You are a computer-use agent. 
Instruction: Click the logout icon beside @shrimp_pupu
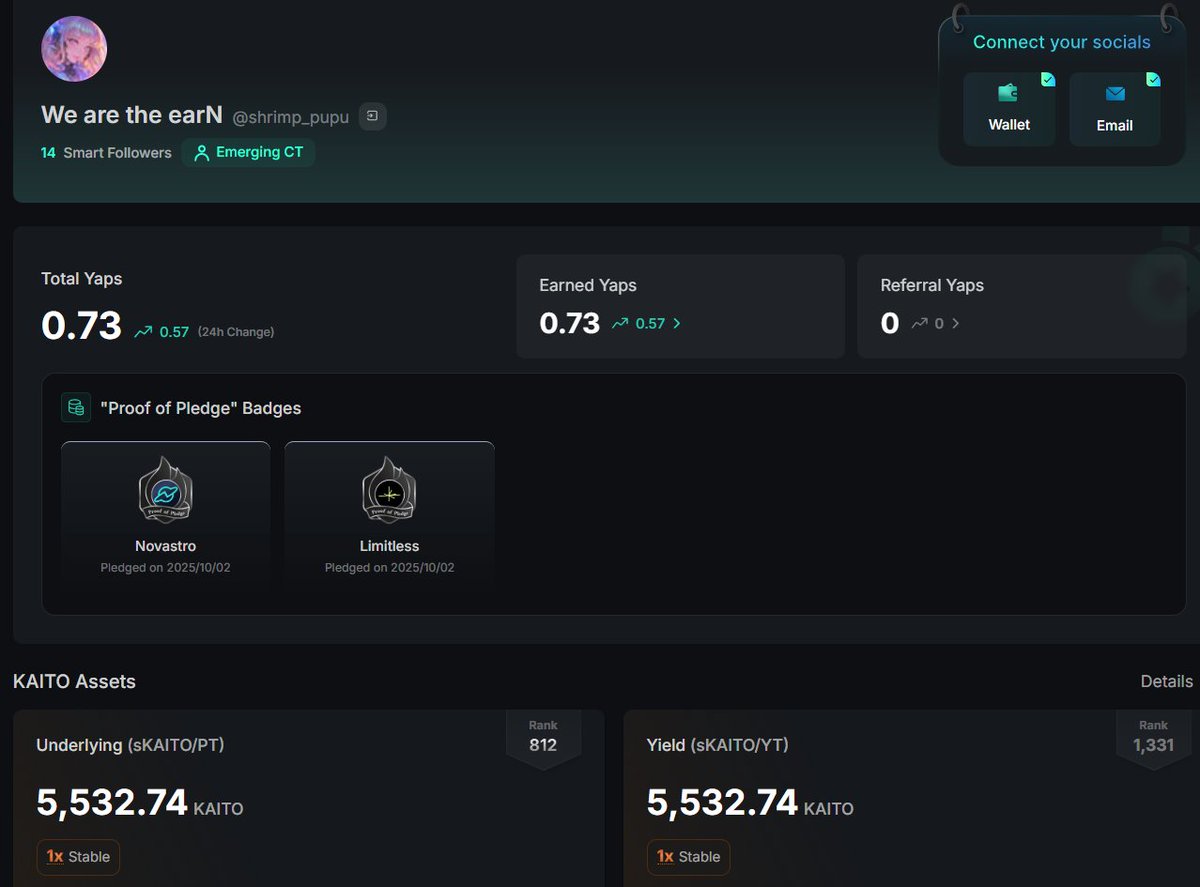point(372,117)
